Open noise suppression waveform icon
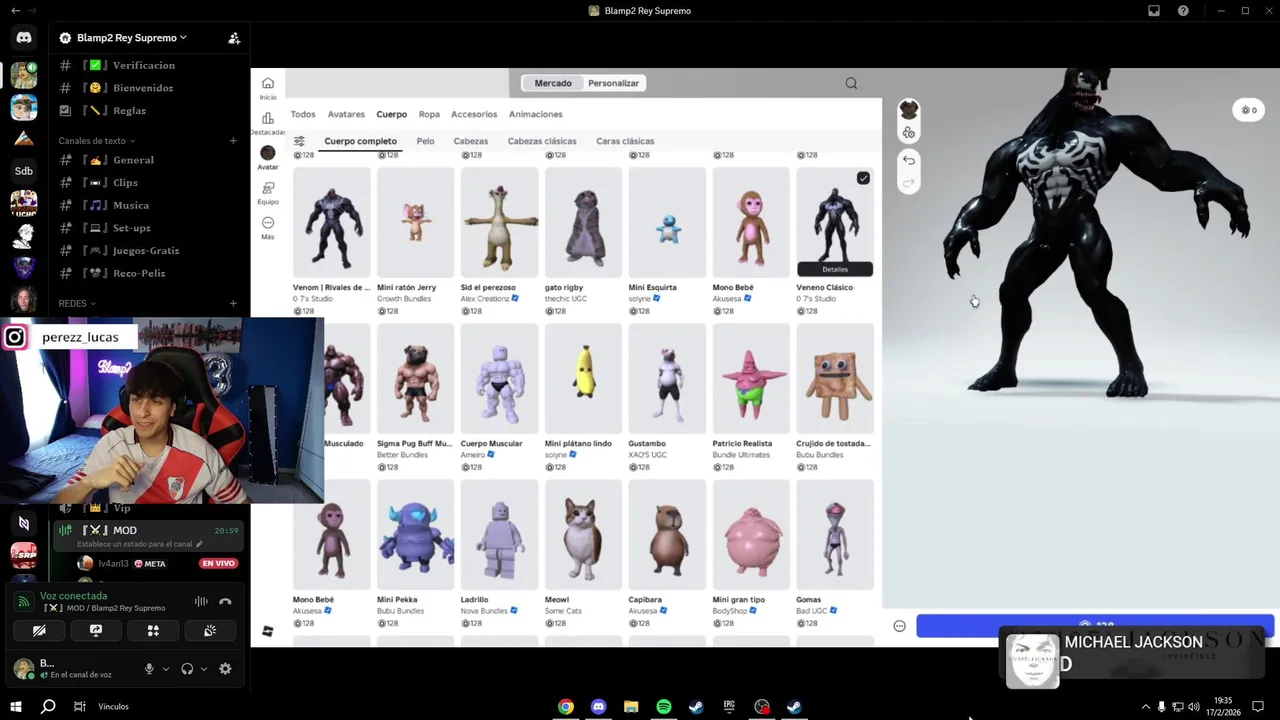 pyautogui.click(x=201, y=601)
